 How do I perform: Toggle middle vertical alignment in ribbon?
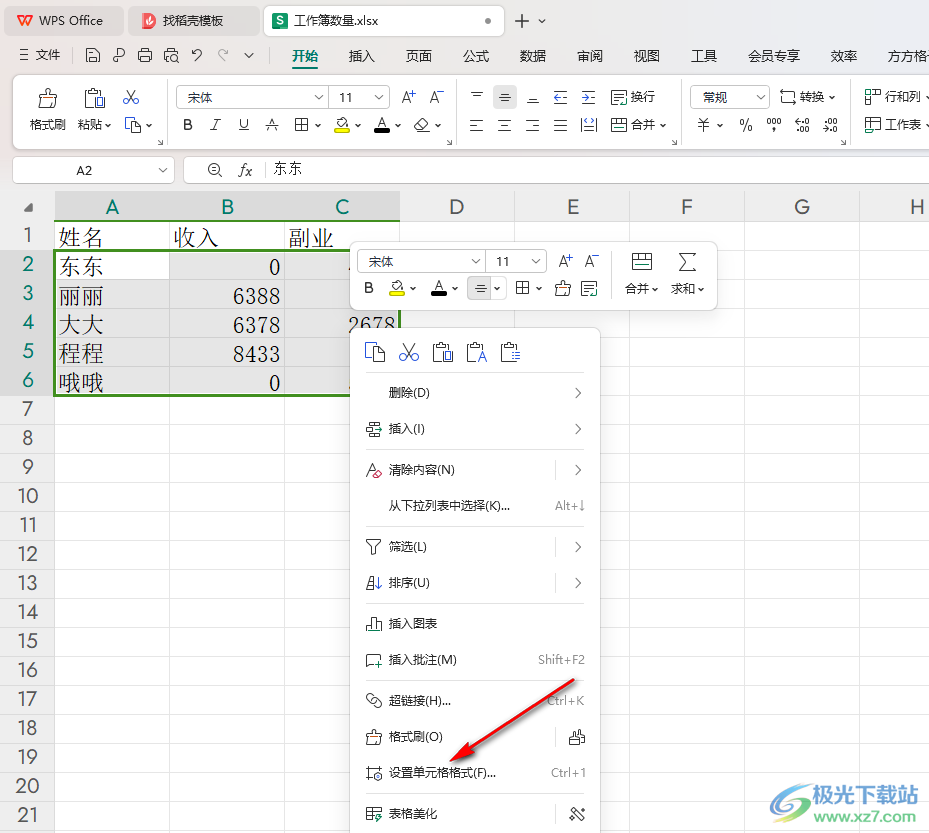pyautogui.click(x=505, y=97)
